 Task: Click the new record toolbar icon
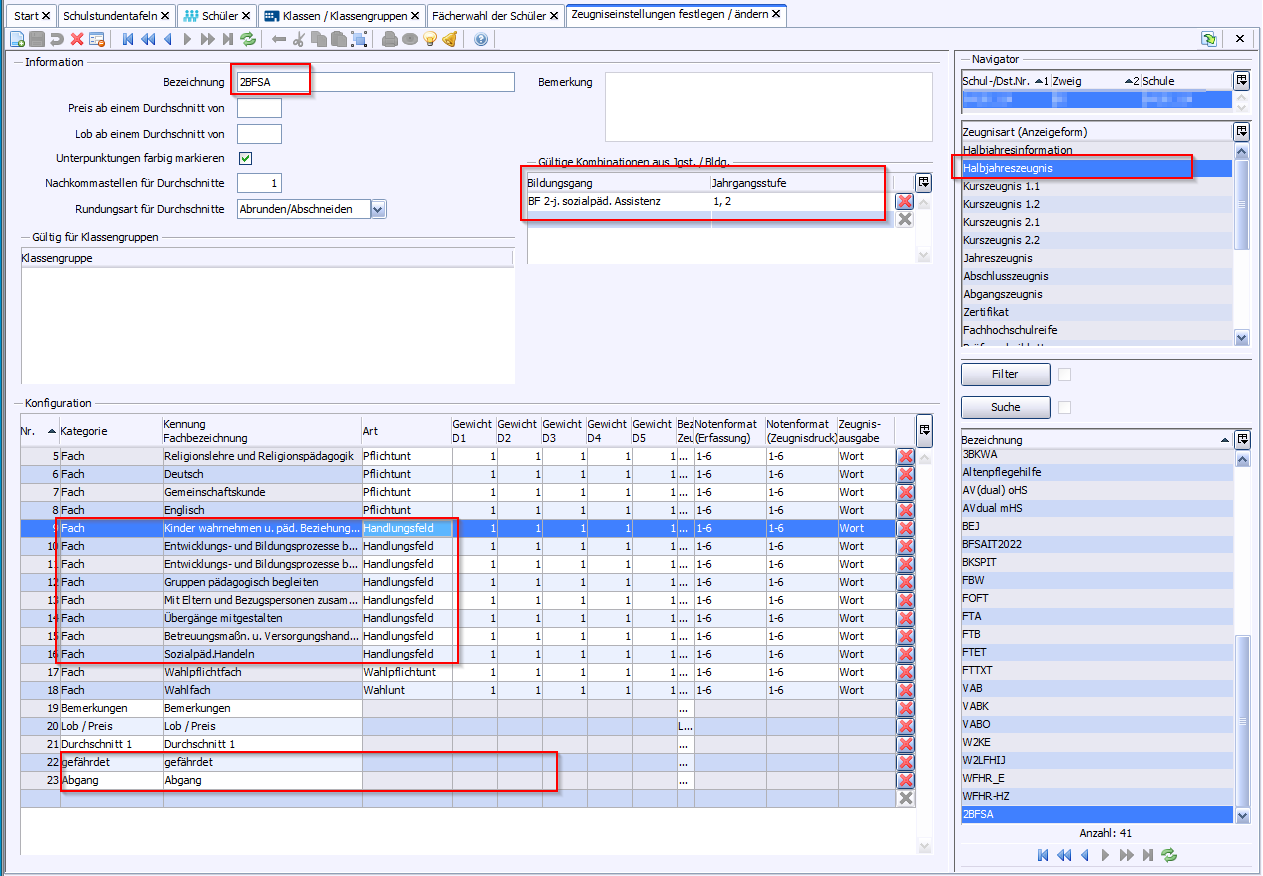(x=17, y=39)
